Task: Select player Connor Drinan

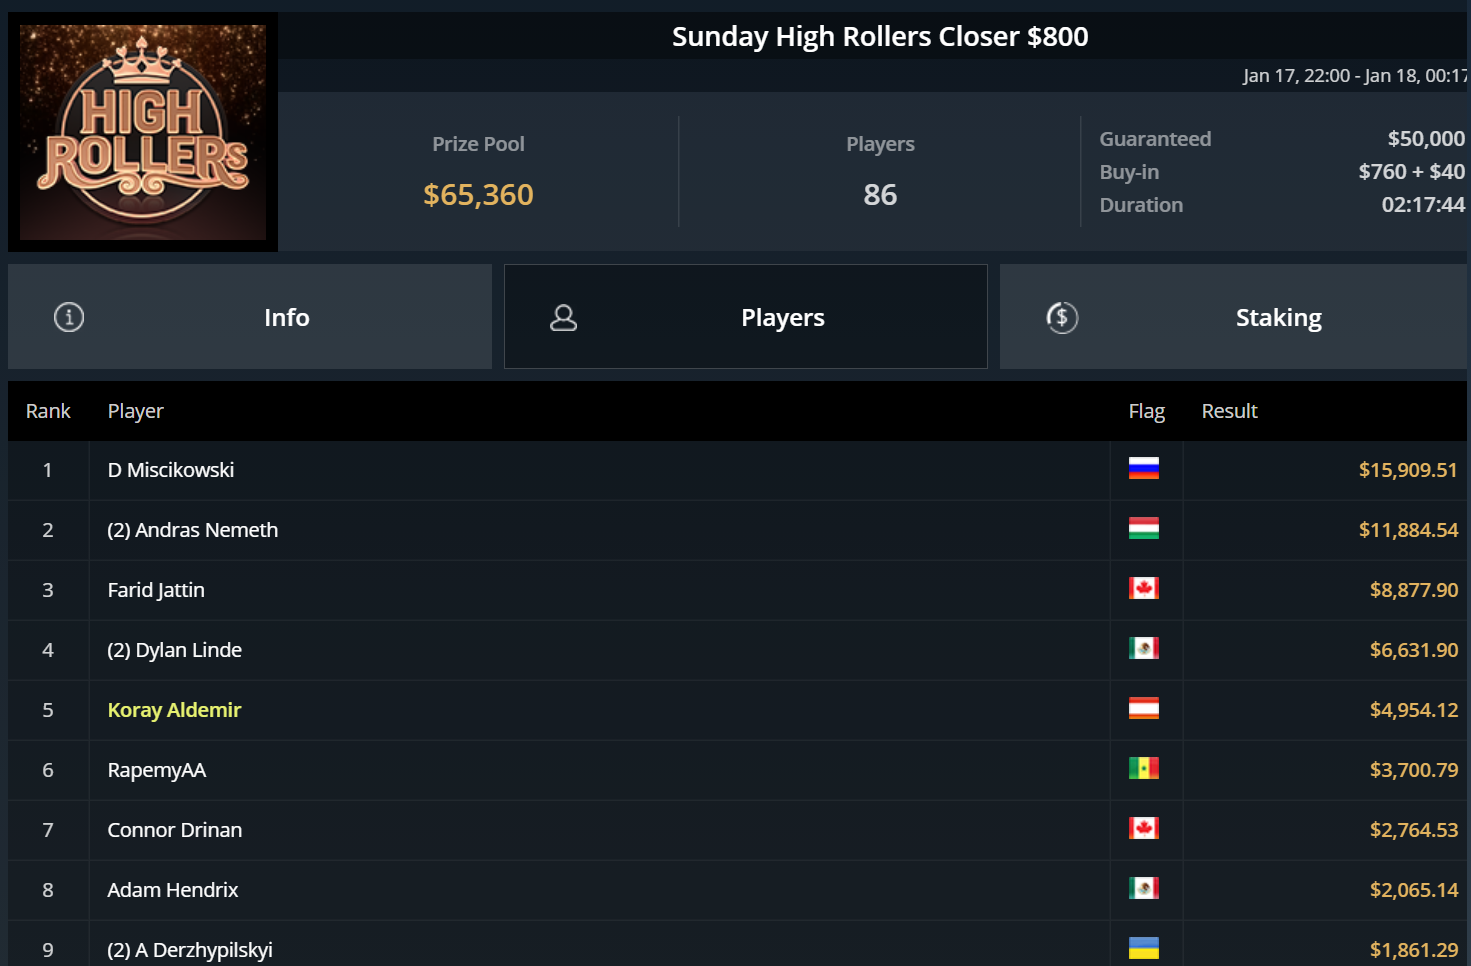Action: (x=175, y=830)
